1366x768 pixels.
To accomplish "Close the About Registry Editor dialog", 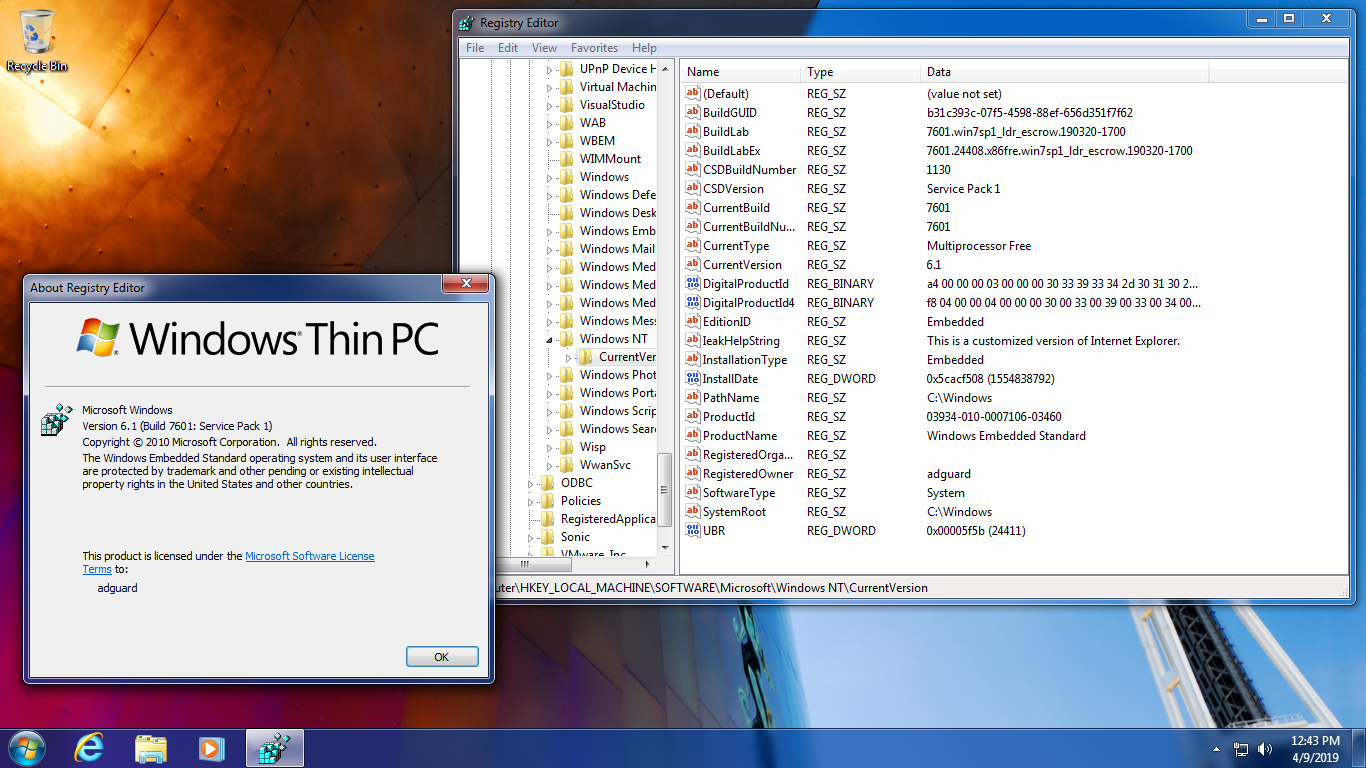I will point(465,284).
